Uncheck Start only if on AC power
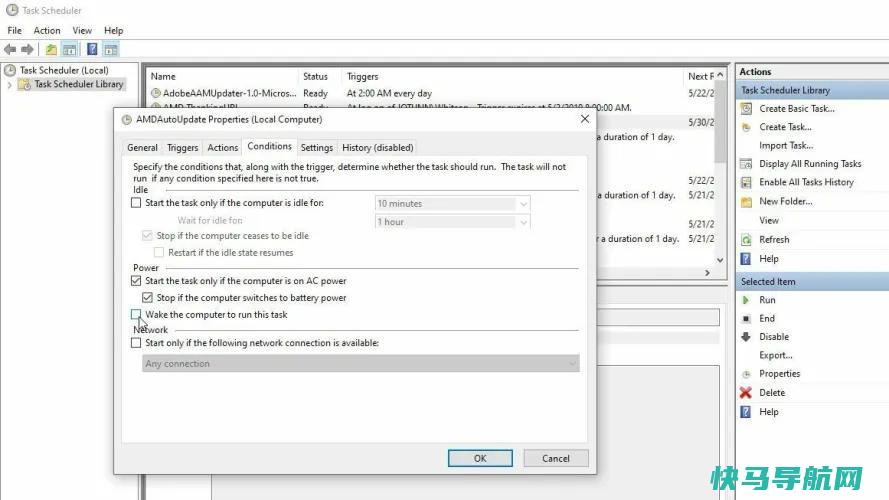The image size is (889, 500). pyautogui.click(x=136, y=281)
